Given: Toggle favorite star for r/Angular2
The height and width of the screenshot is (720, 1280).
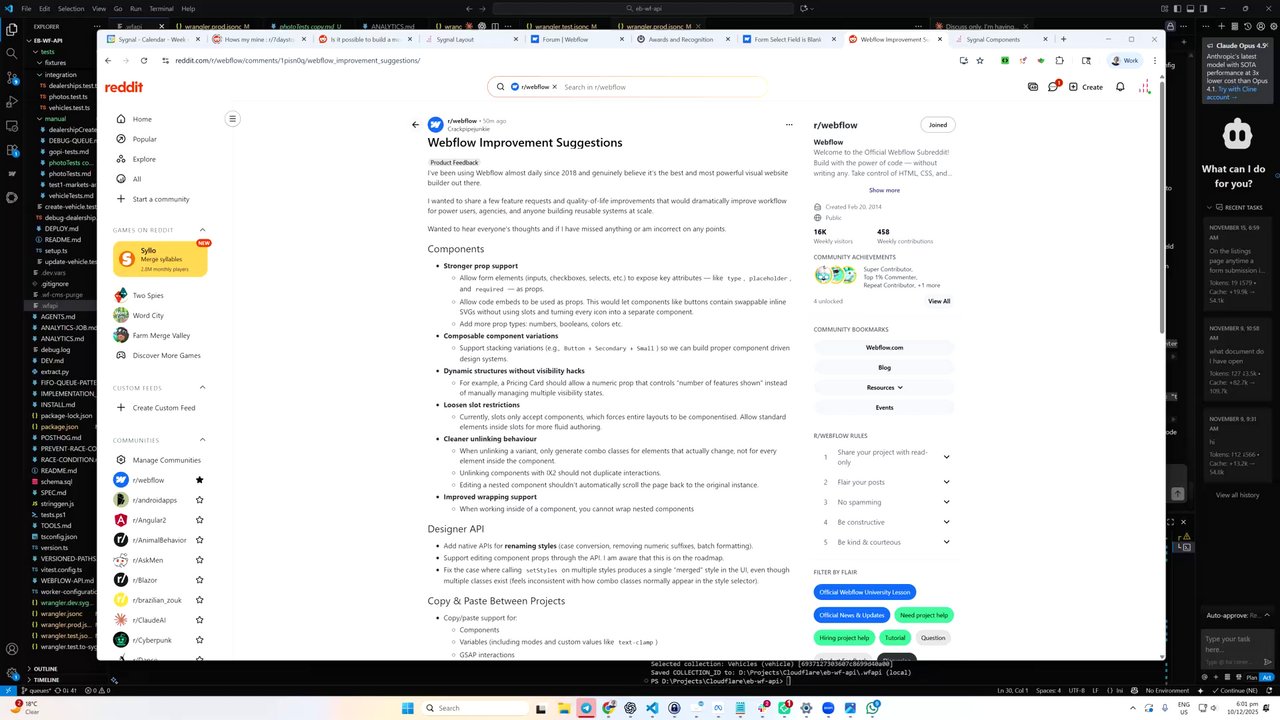Looking at the screenshot, I should point(200,520).
